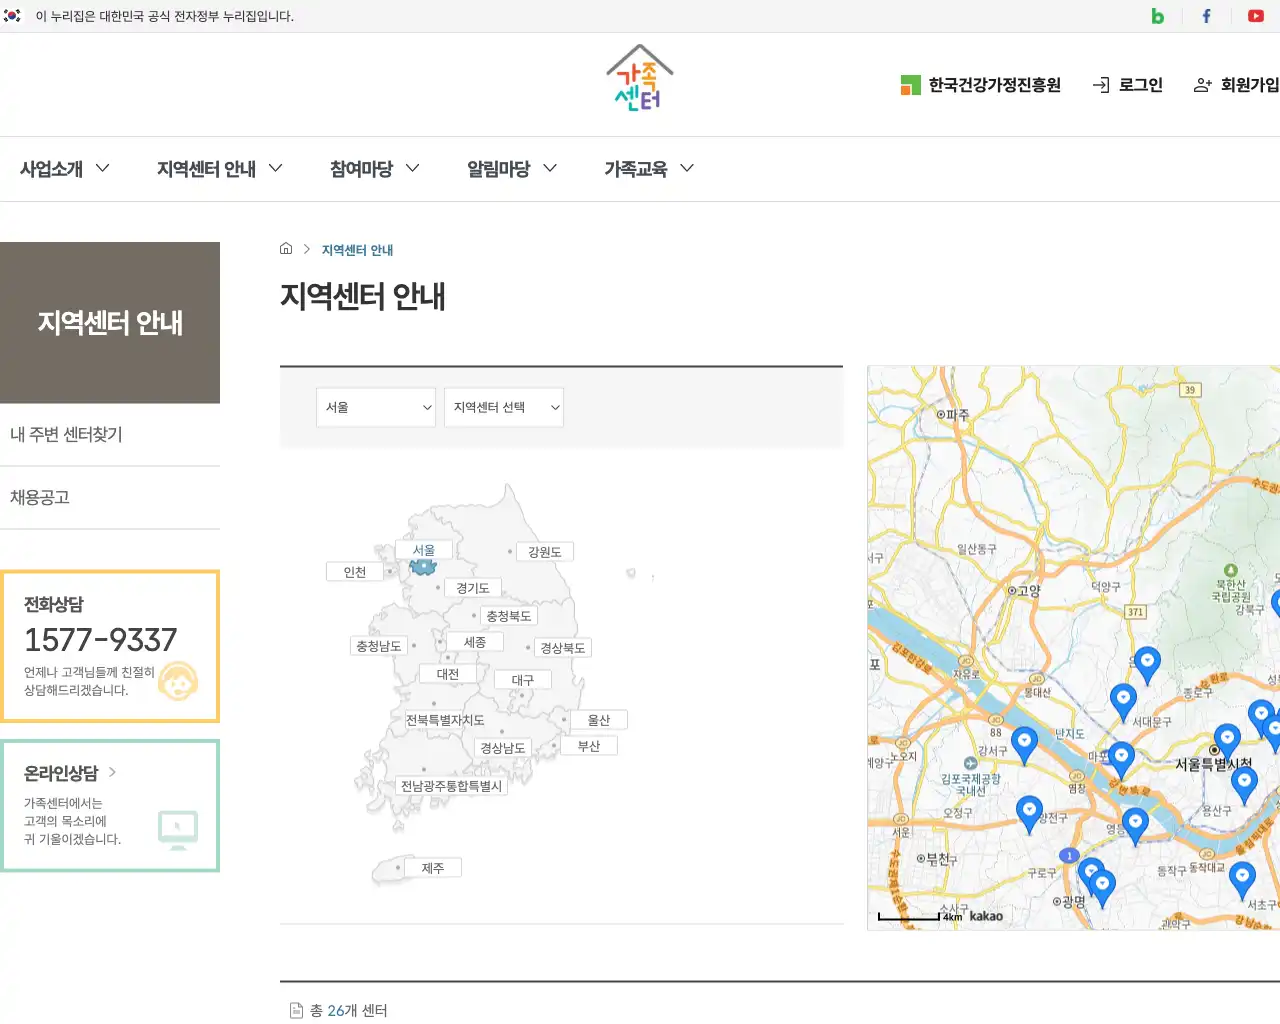Expand the 사업소개 menu
The image size is (1280, 1024).
click(65, 169)
